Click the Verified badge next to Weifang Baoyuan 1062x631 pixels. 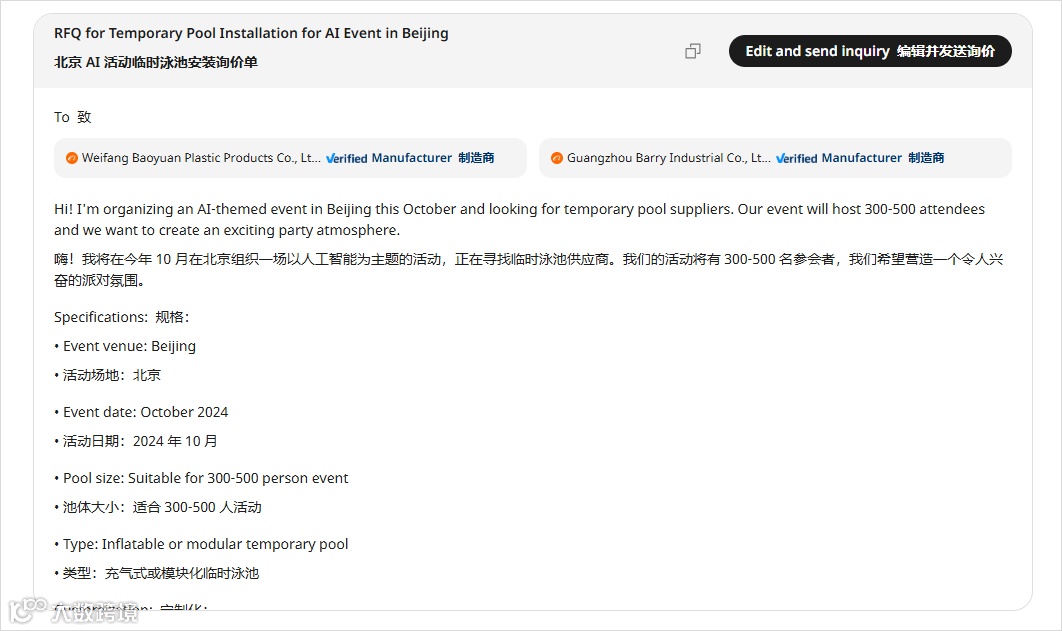pyautogui.click(x=347, y=158)
